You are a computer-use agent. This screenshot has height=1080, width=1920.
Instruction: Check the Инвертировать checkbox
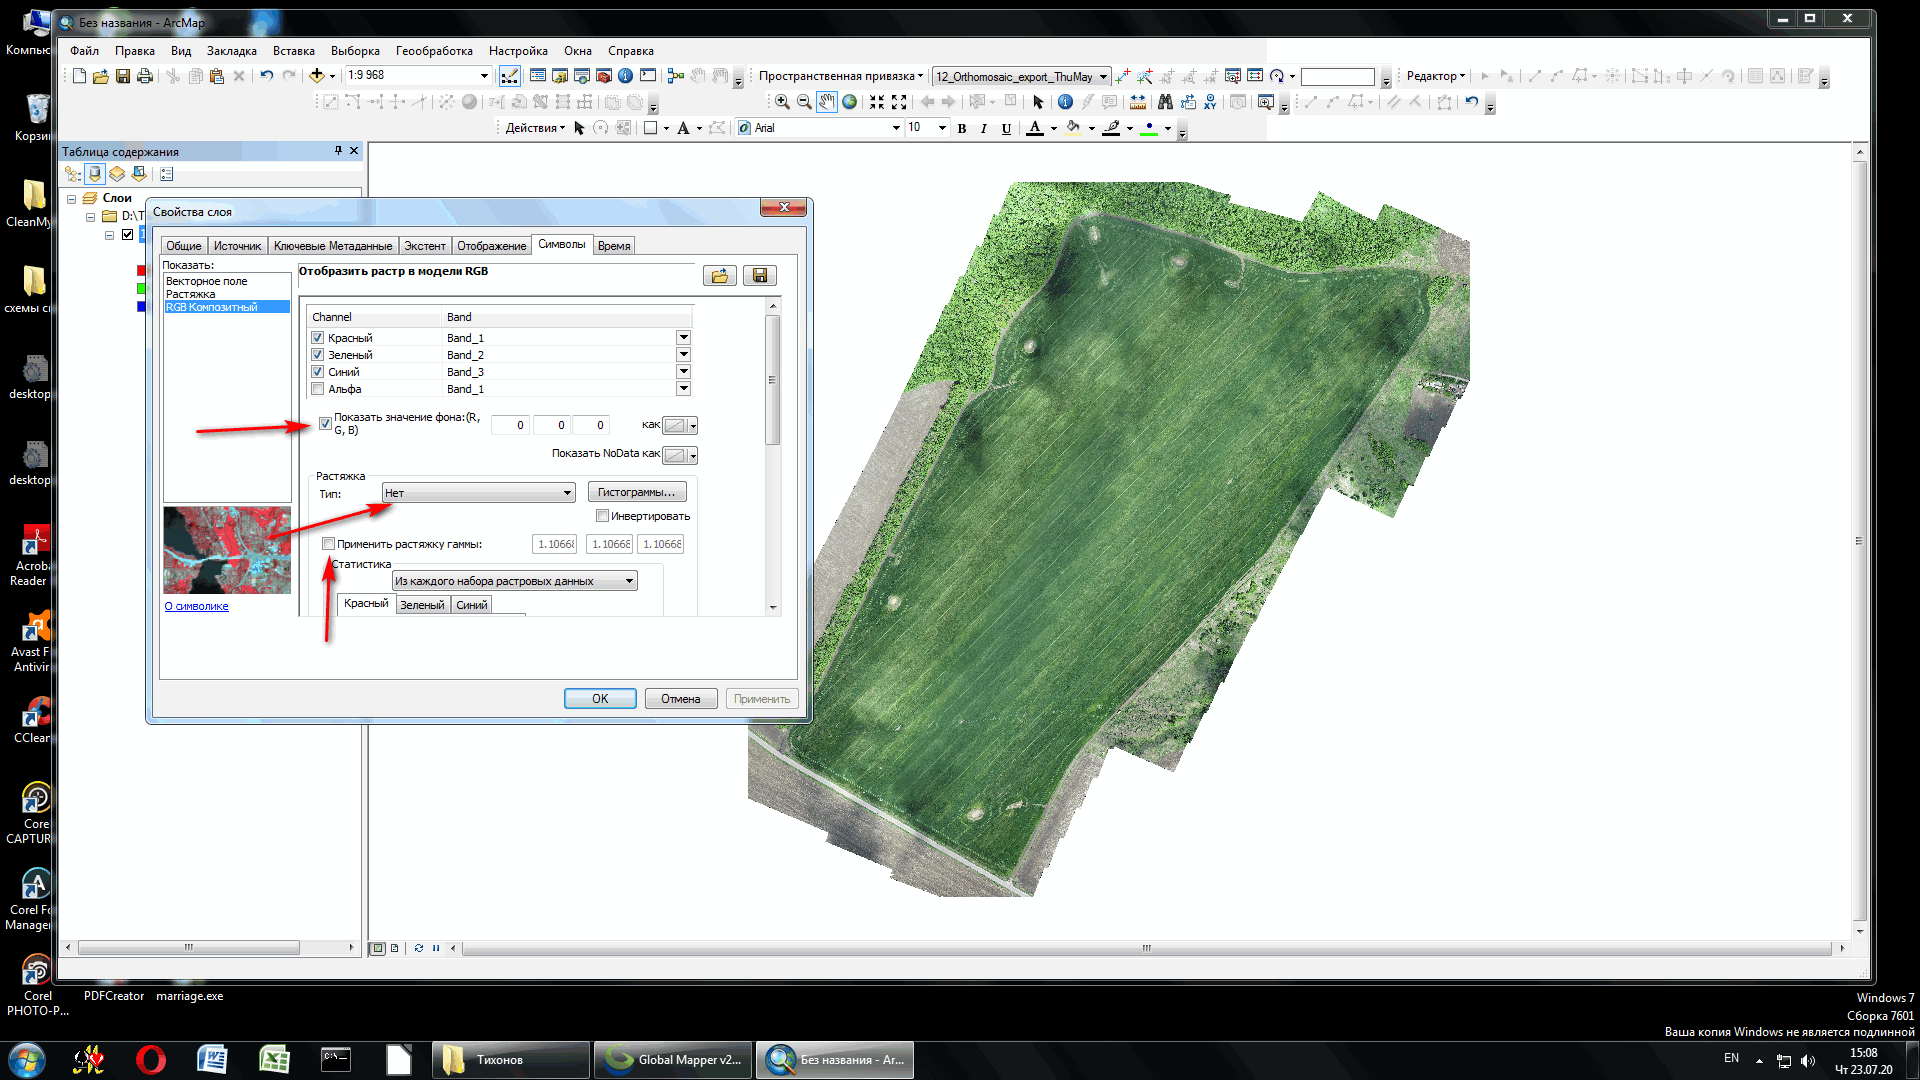point(602,516)
